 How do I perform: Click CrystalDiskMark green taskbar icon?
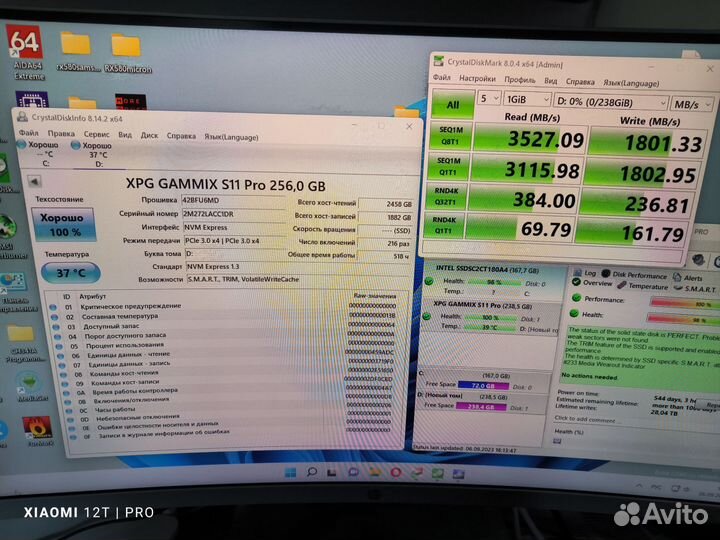click(x=437, y=473)
